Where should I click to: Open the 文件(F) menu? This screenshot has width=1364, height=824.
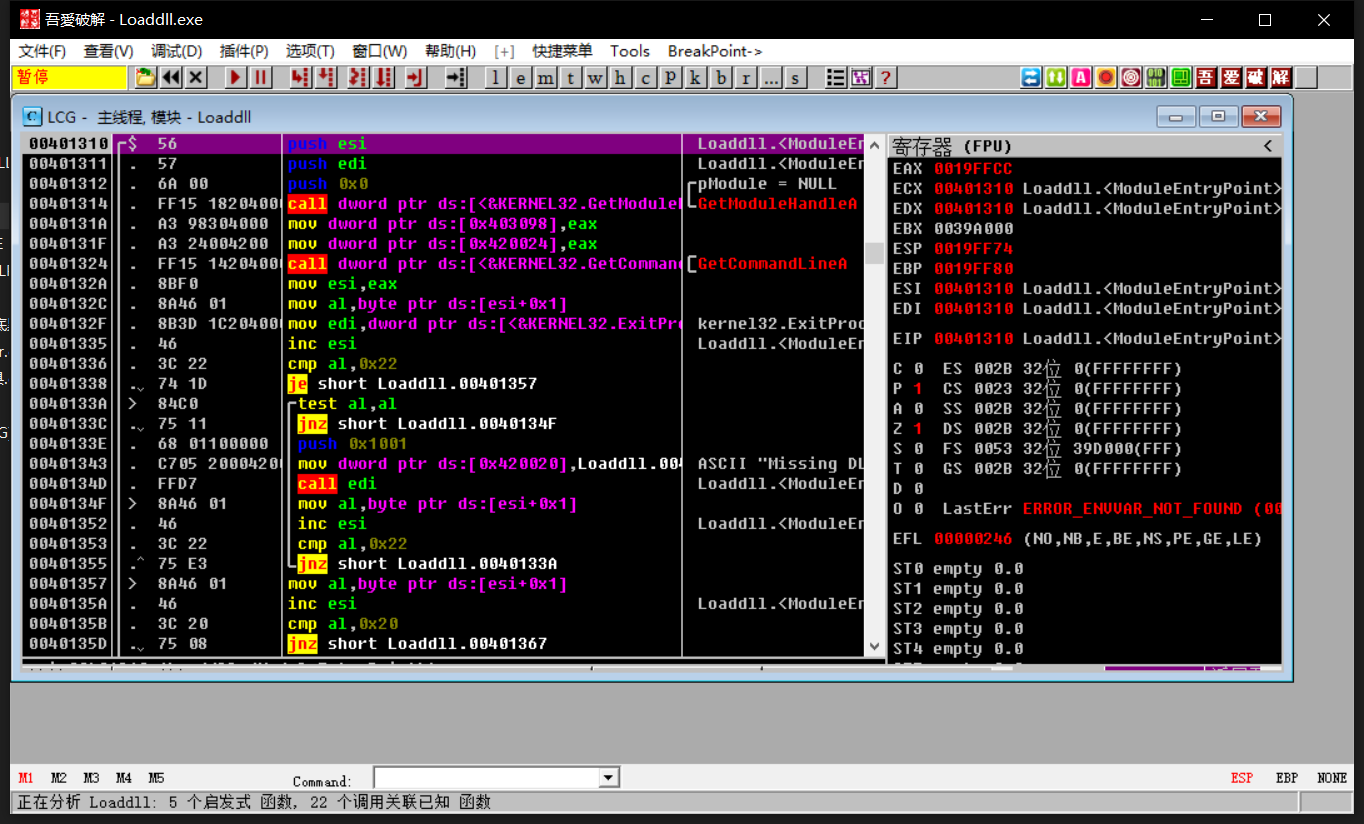pos(43,51)
